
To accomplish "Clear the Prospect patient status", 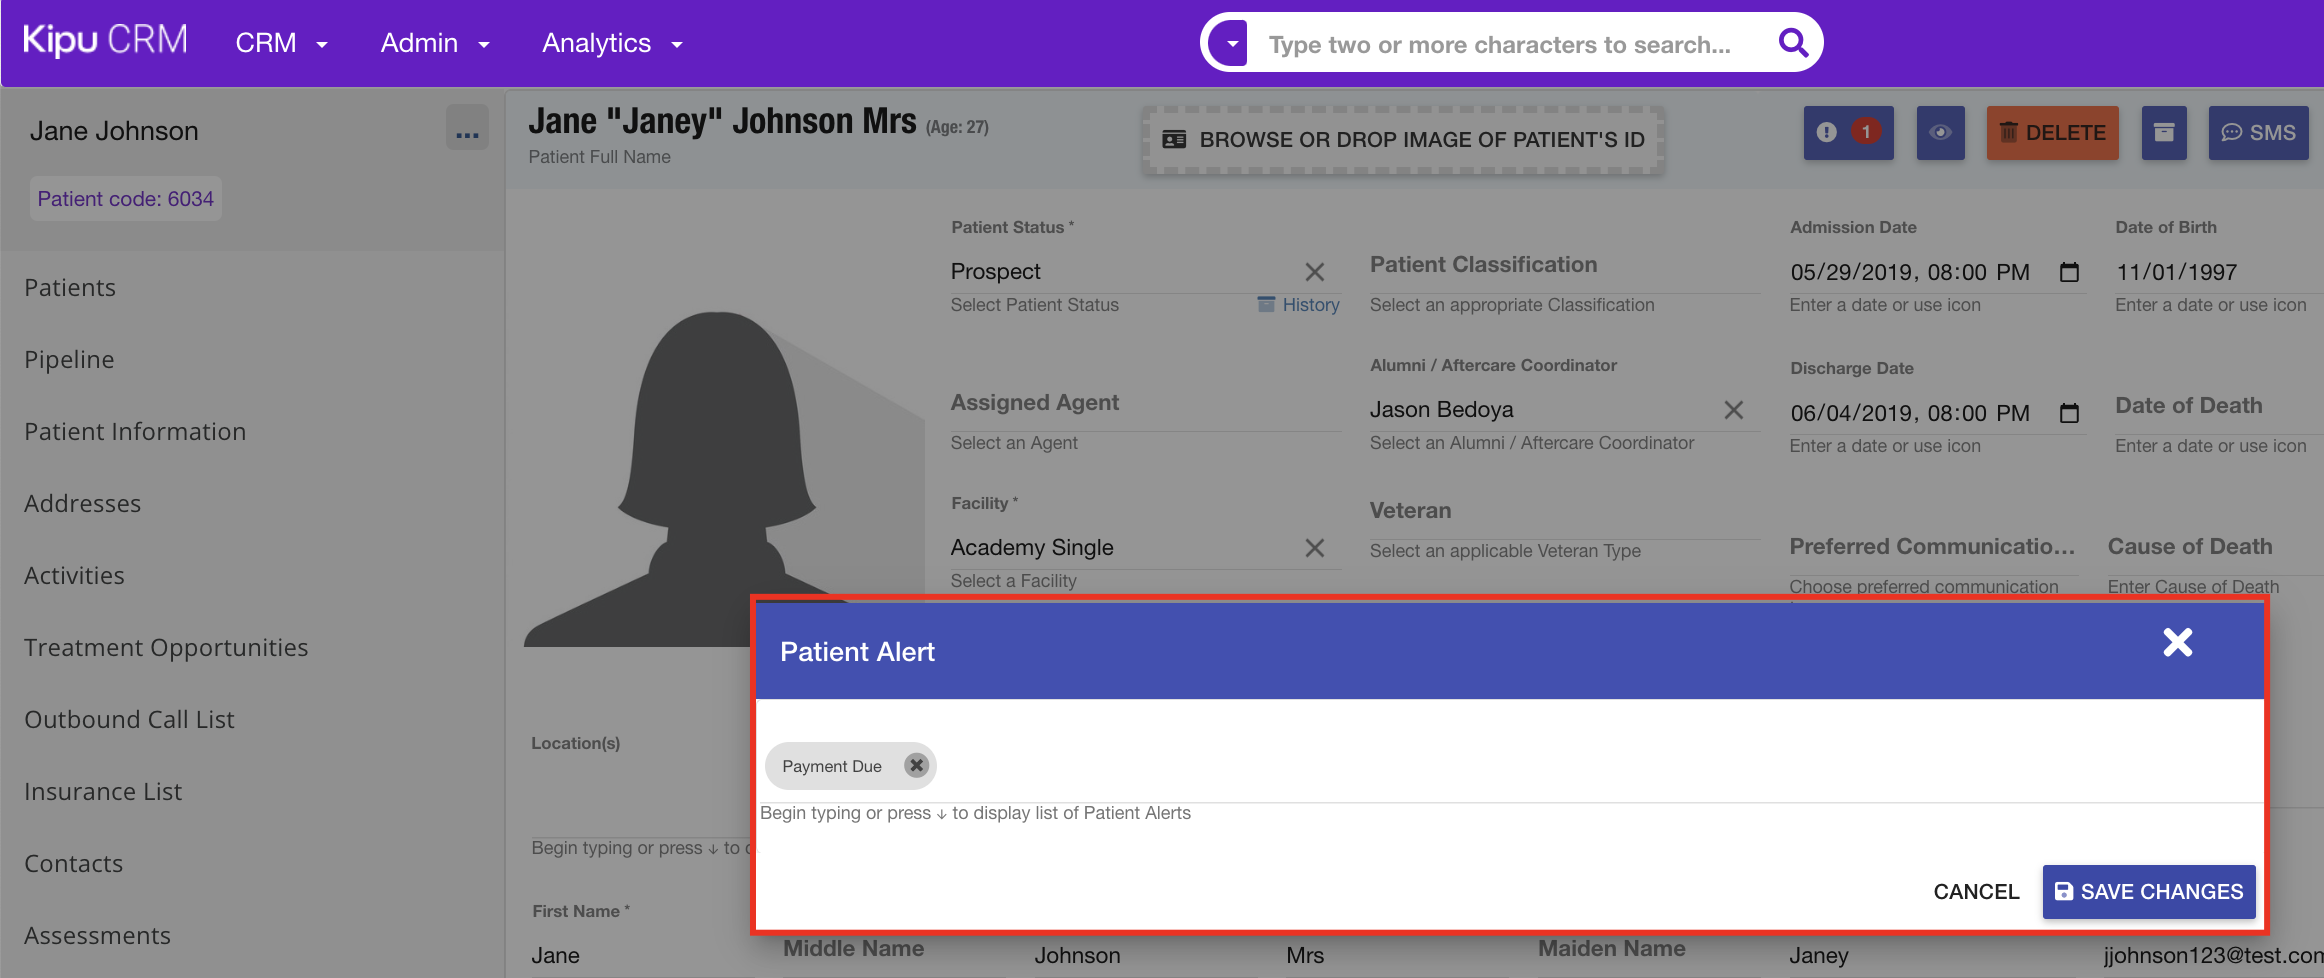I will (1314, 272).
